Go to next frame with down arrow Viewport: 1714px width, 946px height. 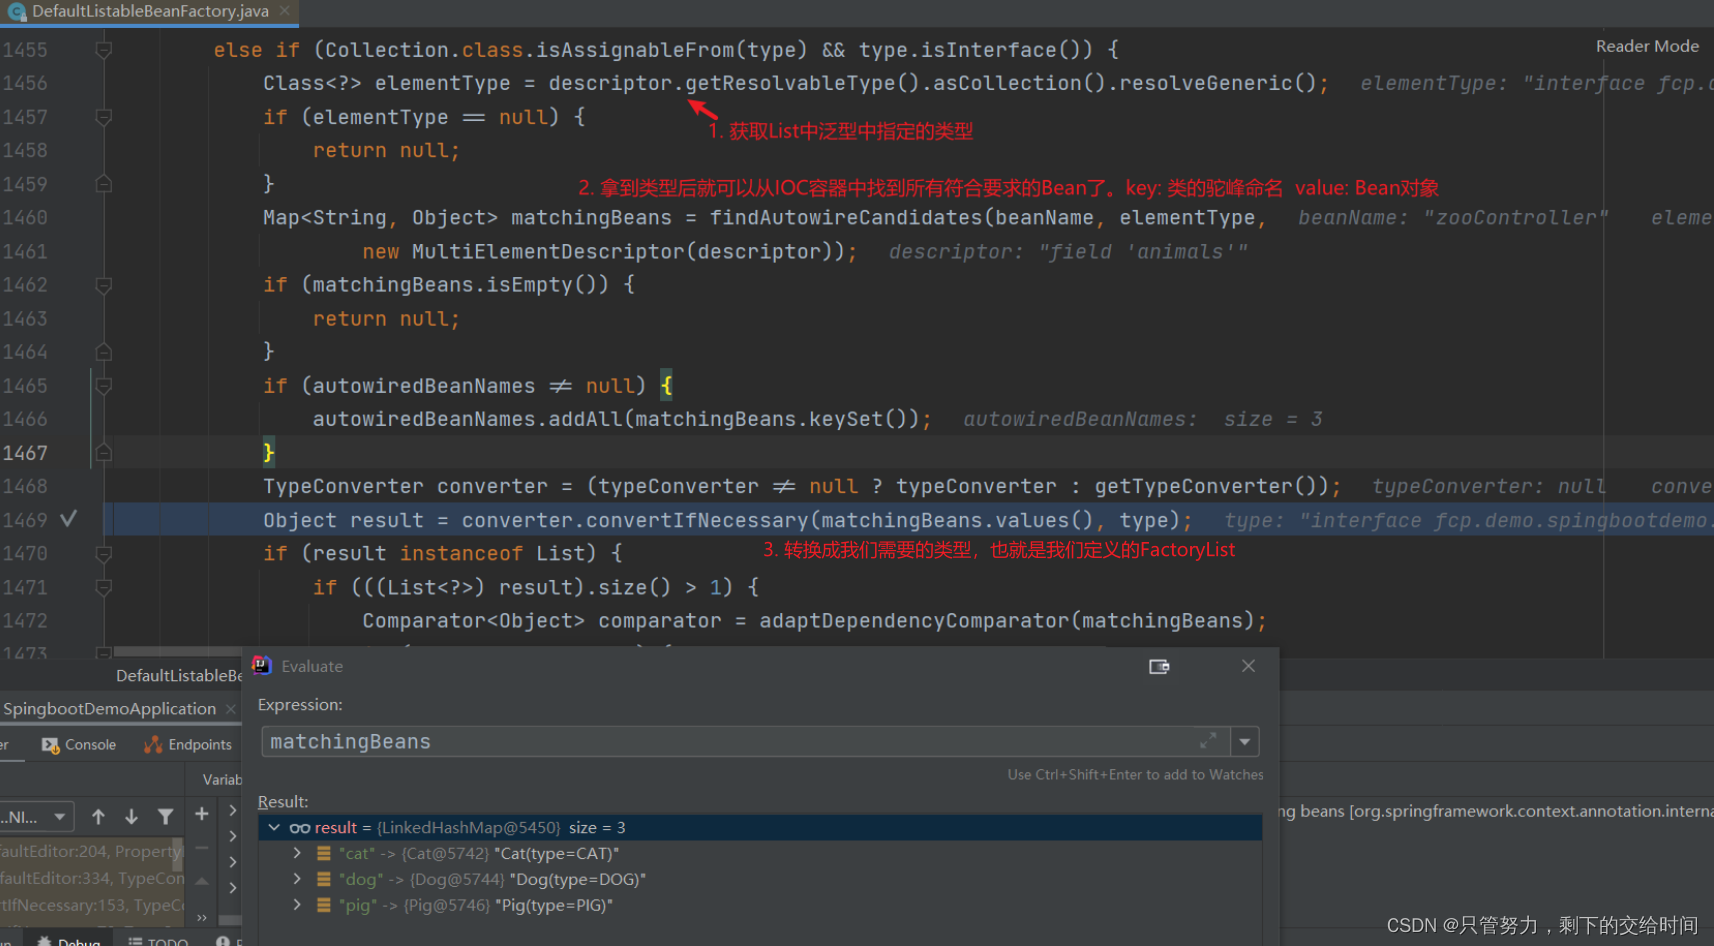pos(131,816)
